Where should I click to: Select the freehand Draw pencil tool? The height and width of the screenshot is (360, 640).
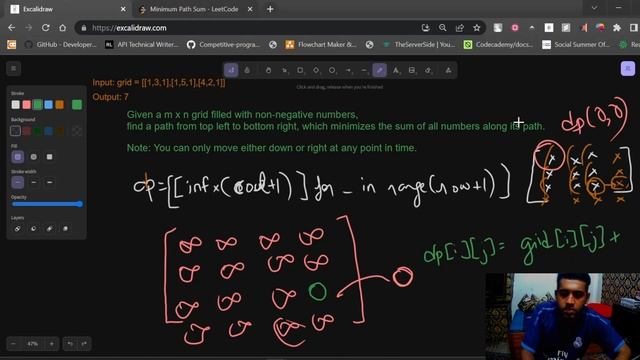coord(380,70)
